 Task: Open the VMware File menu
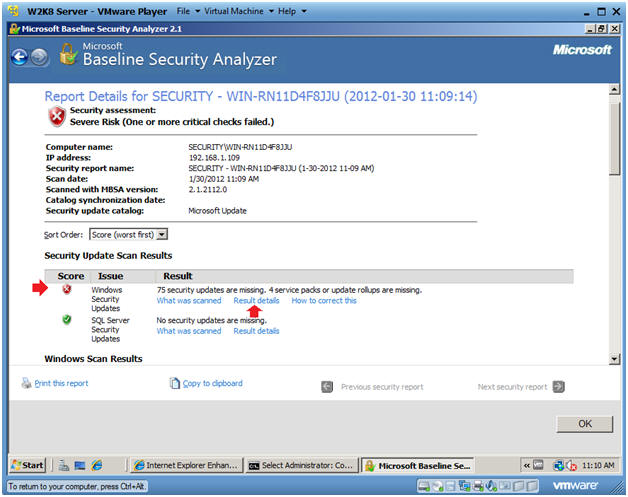pos(188,11)
